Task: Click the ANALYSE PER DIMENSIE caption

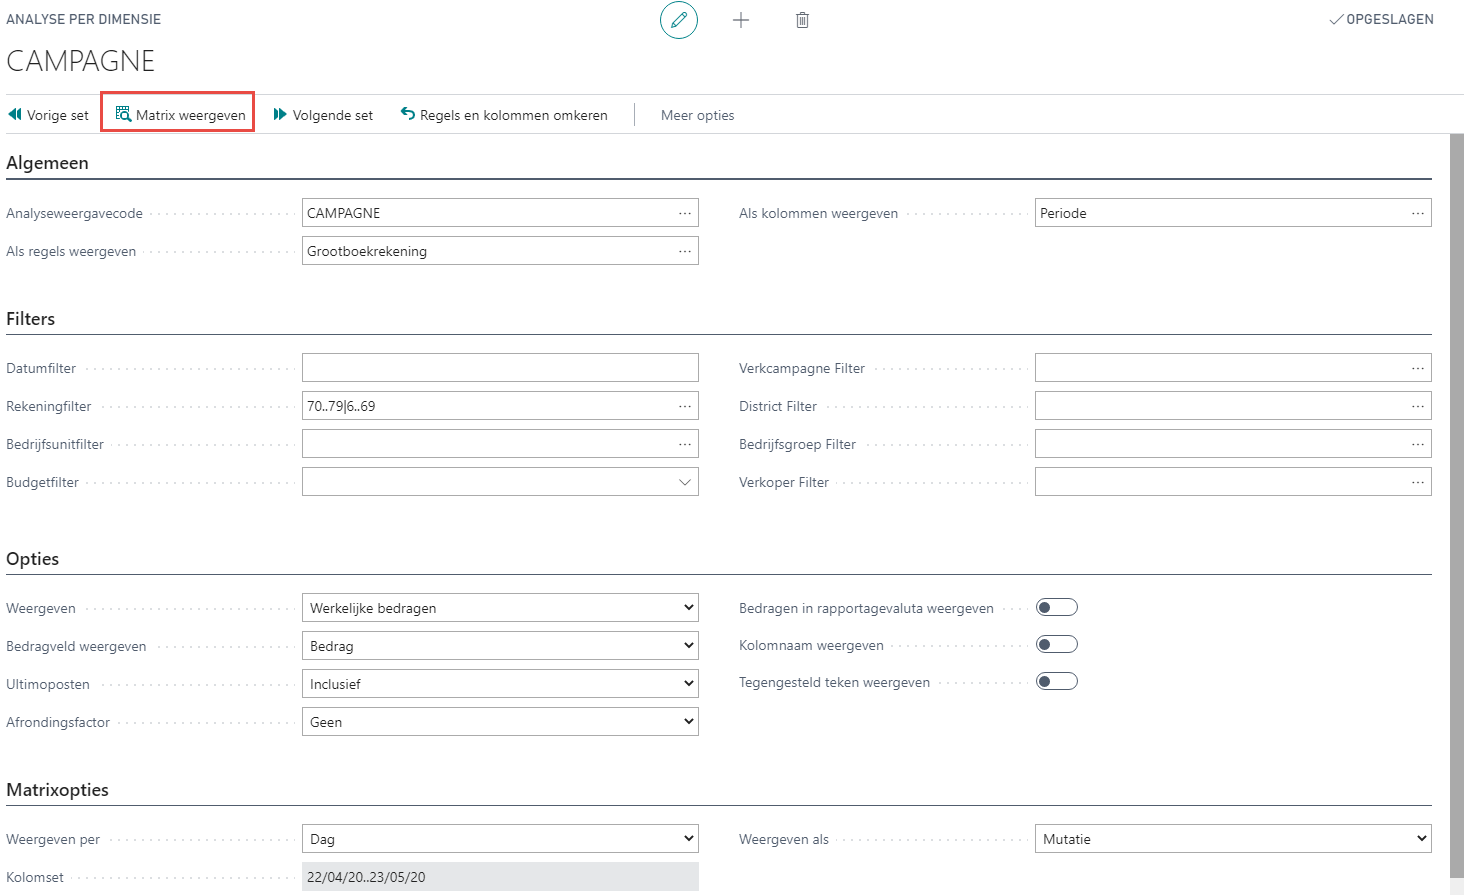Action: 84,19
